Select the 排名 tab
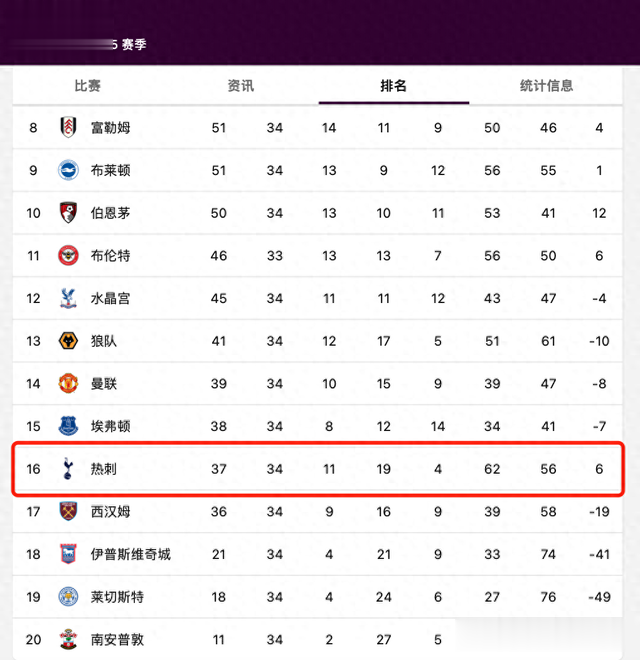640x660 pixels. click(394, 86)
